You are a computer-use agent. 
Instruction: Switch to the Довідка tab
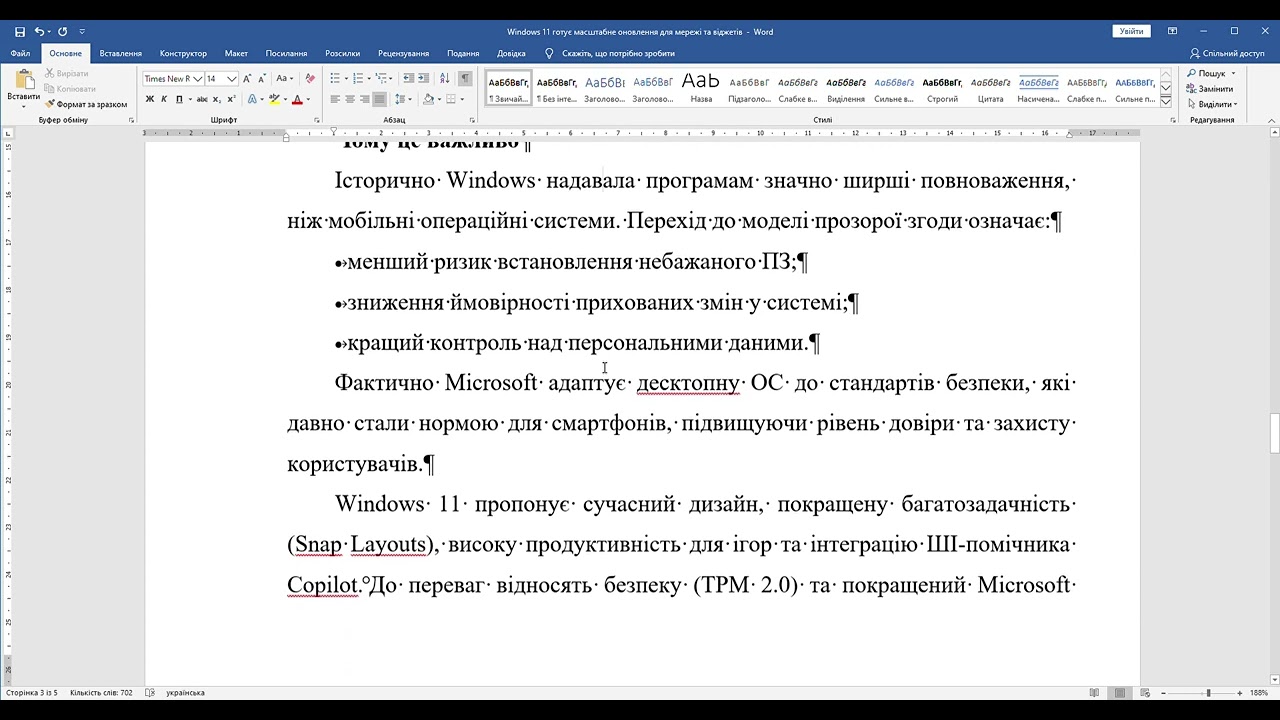tap(511, 53)
